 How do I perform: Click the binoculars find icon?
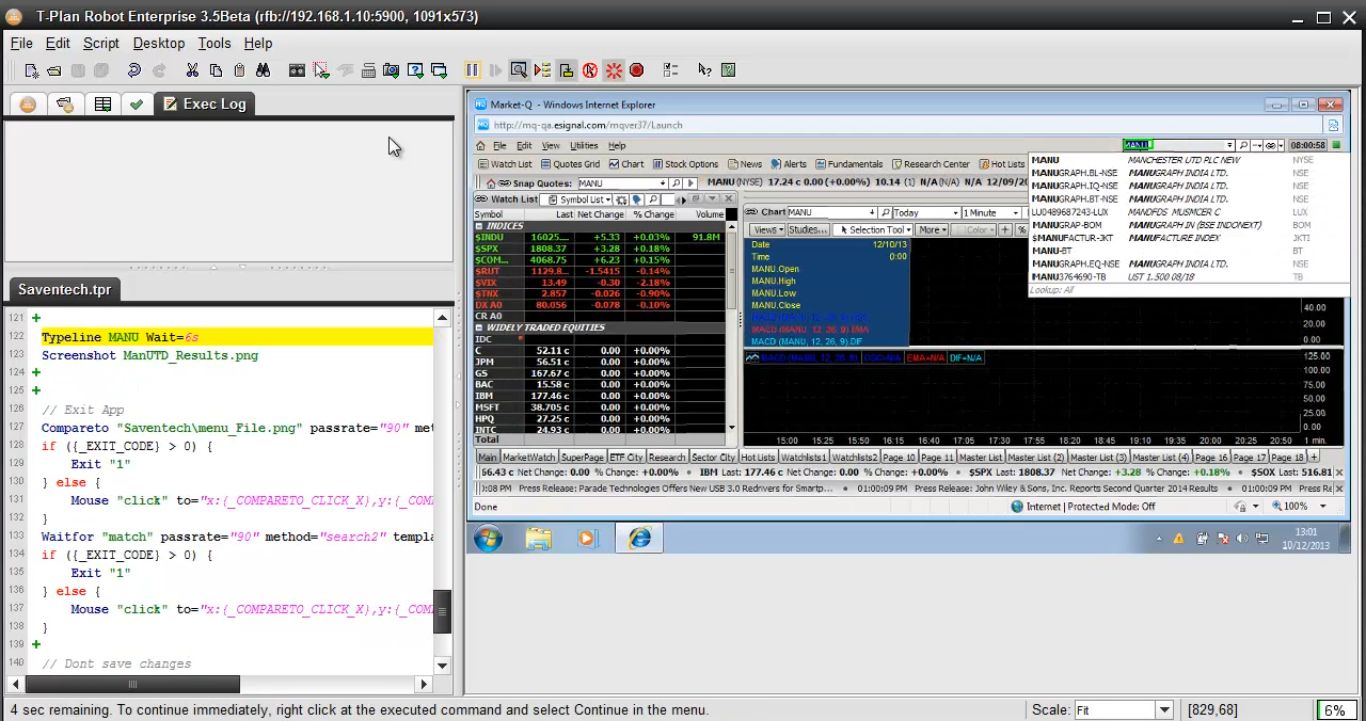[x=263, y=70]
